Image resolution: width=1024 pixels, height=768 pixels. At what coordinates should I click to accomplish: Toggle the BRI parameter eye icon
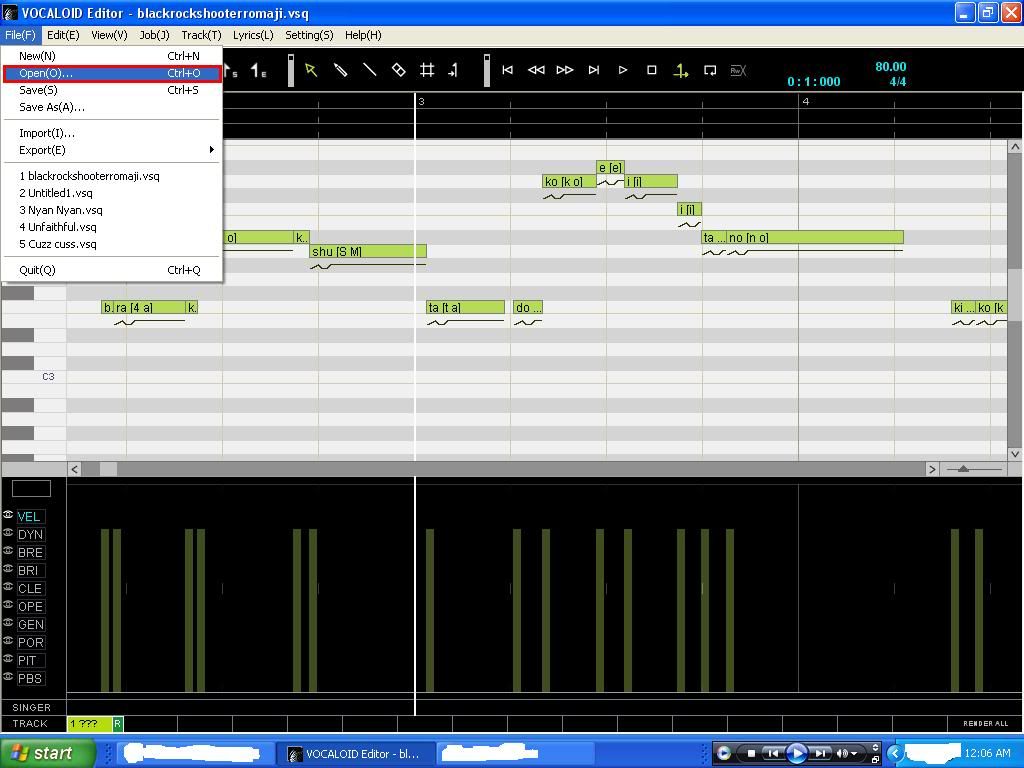[8, 568]
